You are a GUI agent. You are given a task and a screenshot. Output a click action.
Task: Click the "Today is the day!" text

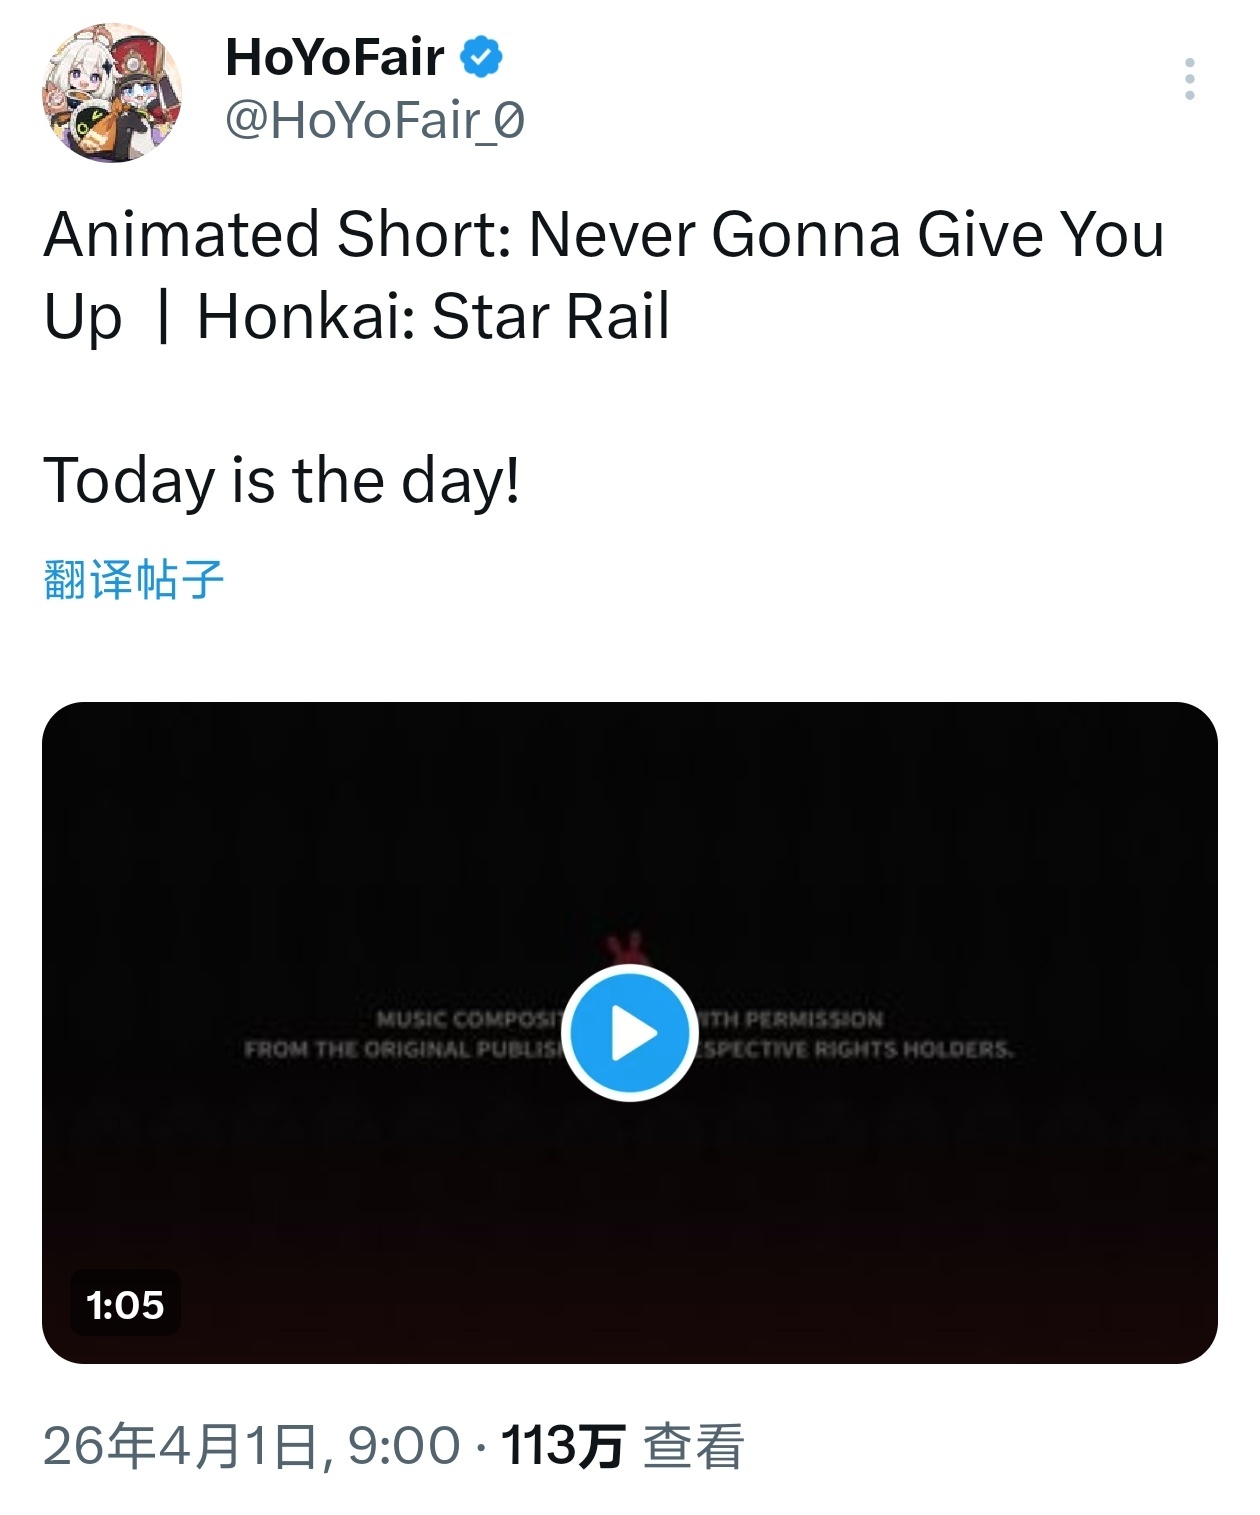(282, 480)
